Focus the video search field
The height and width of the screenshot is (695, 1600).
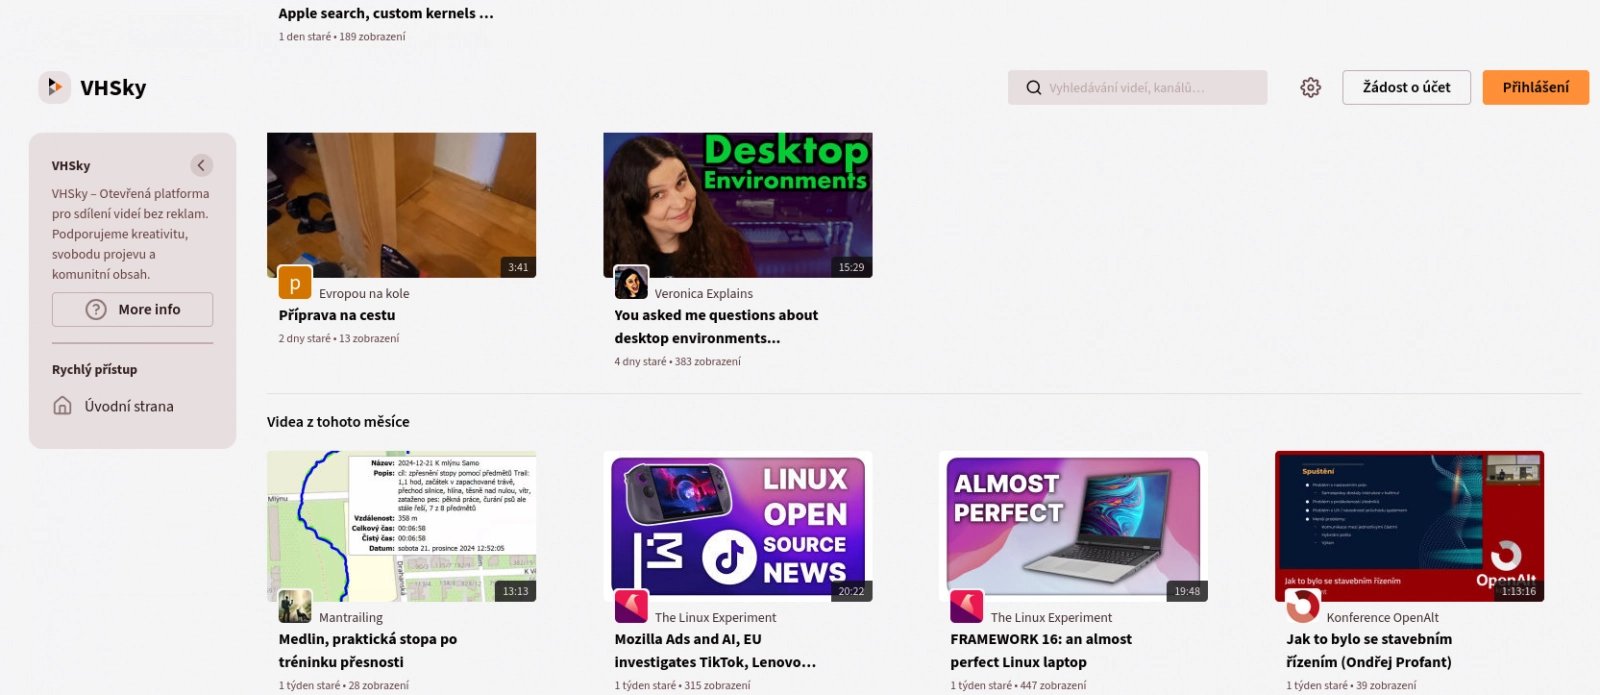[1138, 88]
